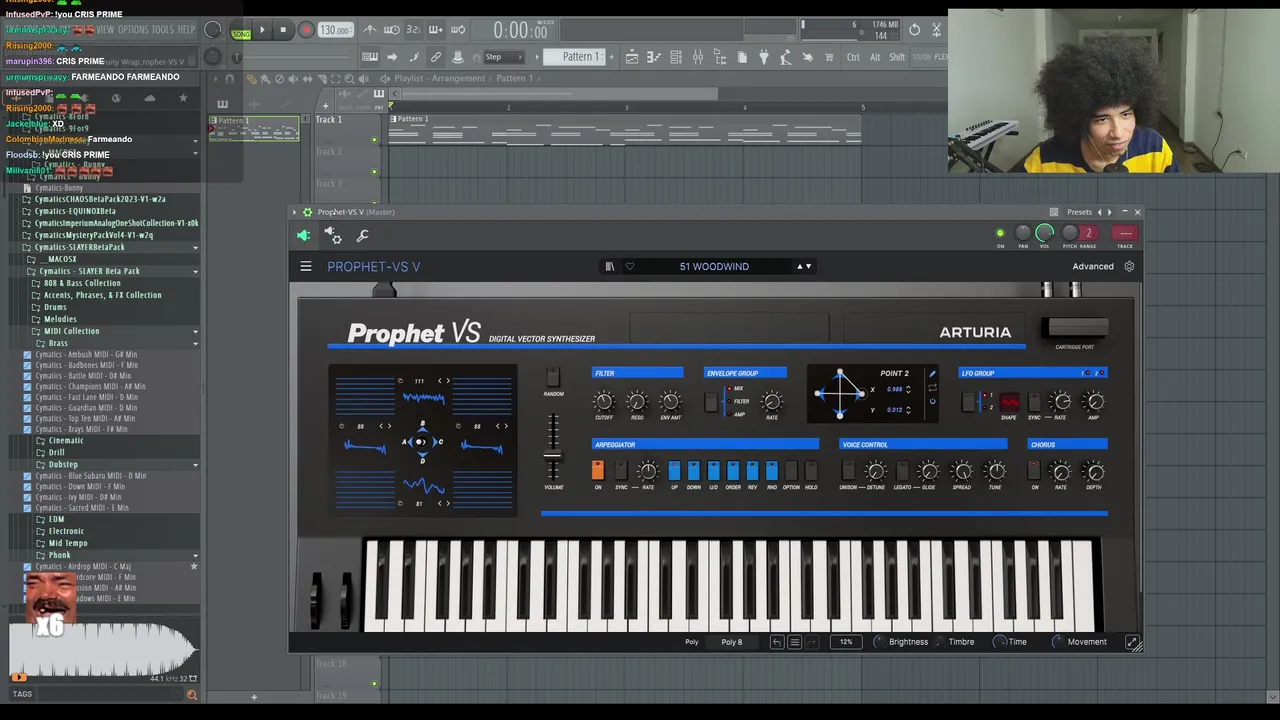Click the undo arrow in plugin footer

tap(777, 642)
